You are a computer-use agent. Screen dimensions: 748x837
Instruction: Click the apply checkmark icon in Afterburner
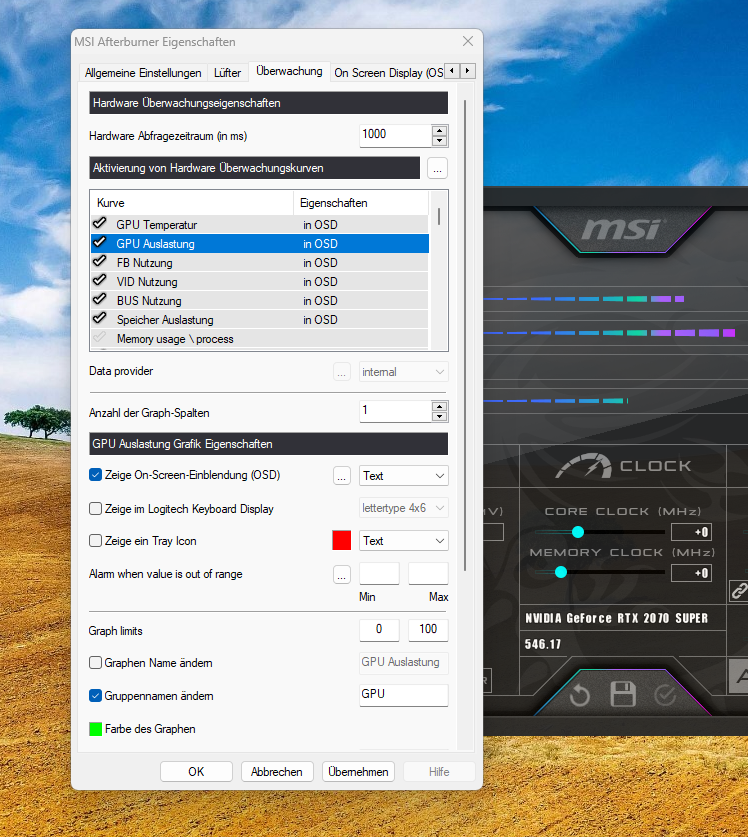click(665, 696)
